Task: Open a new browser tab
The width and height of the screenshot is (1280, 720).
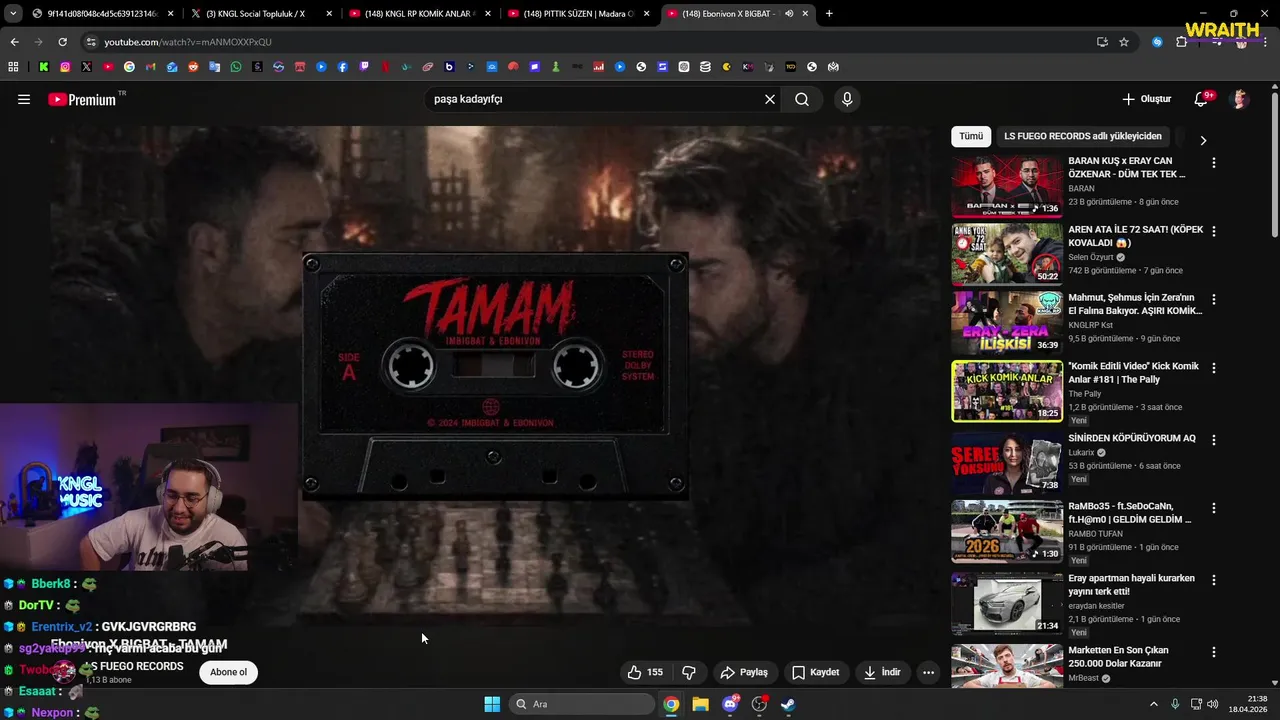Action: (x=829, y=14)
